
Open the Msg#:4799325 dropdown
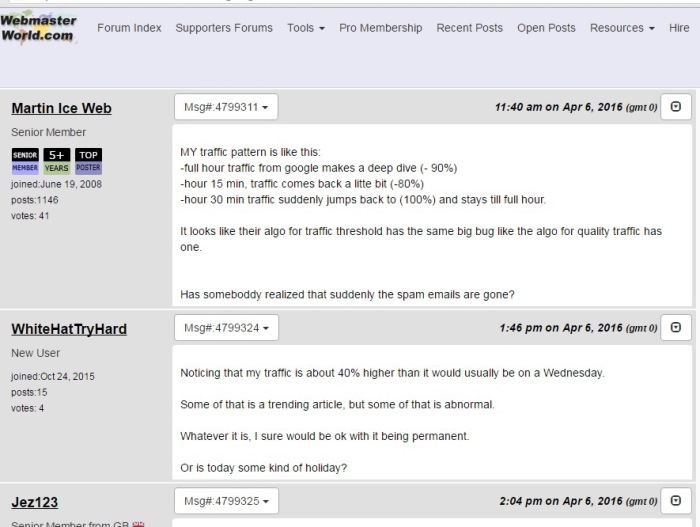[x=226, y=501]
